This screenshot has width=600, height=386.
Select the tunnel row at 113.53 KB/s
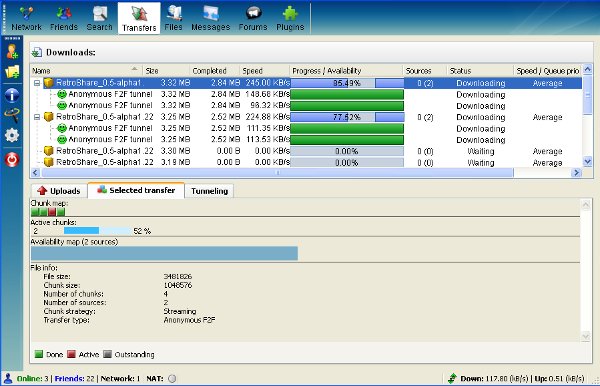(x=306, y=140)
